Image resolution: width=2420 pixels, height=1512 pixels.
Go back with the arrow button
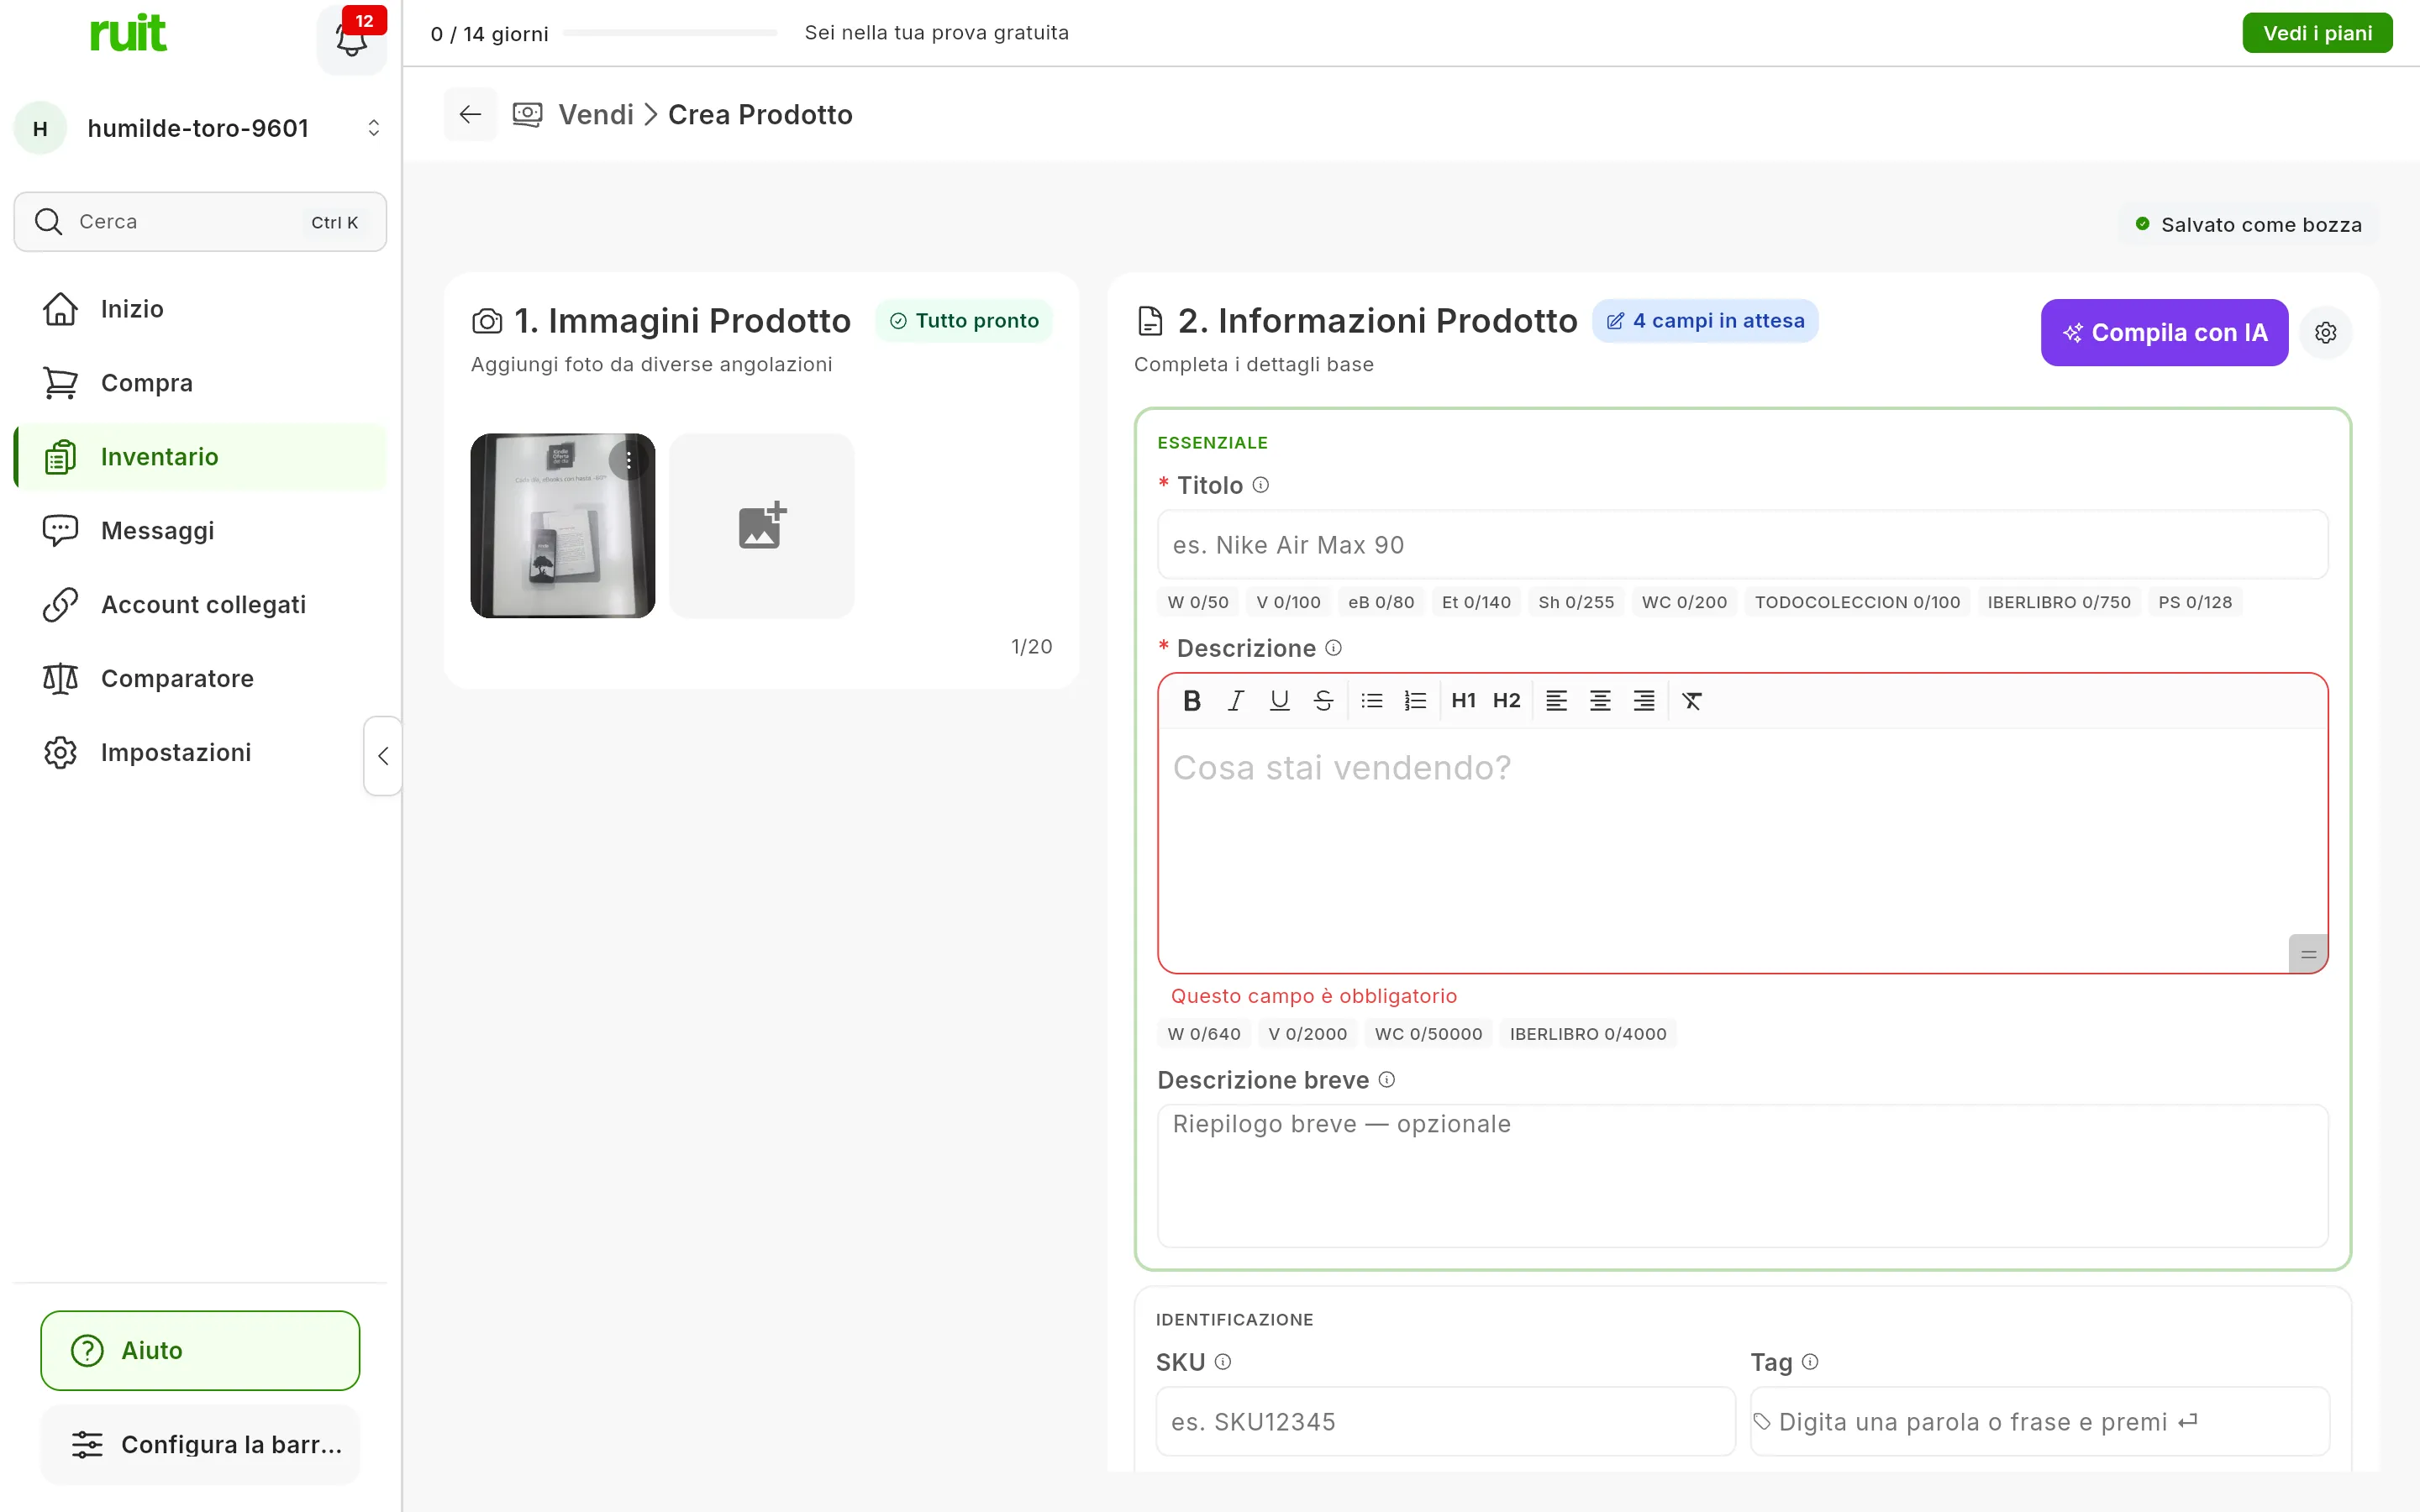(470, 114)
